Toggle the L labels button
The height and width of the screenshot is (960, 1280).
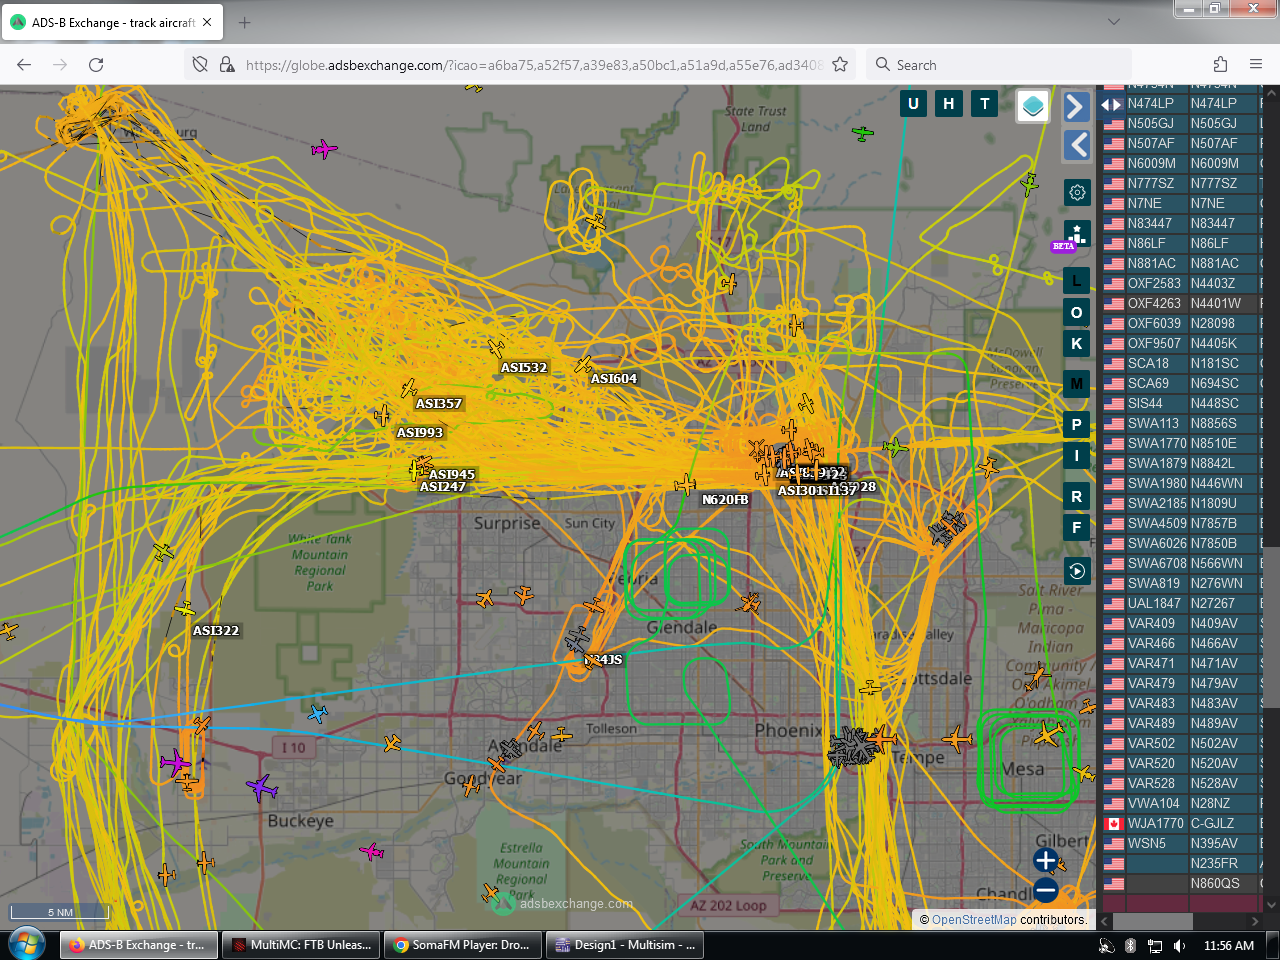coord(1077,281)
